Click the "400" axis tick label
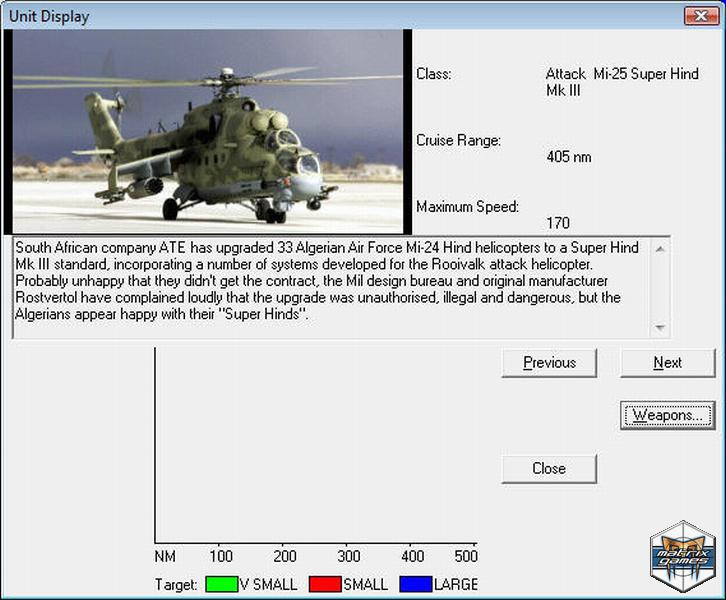 pyautogui.click(x=413, y=556)
